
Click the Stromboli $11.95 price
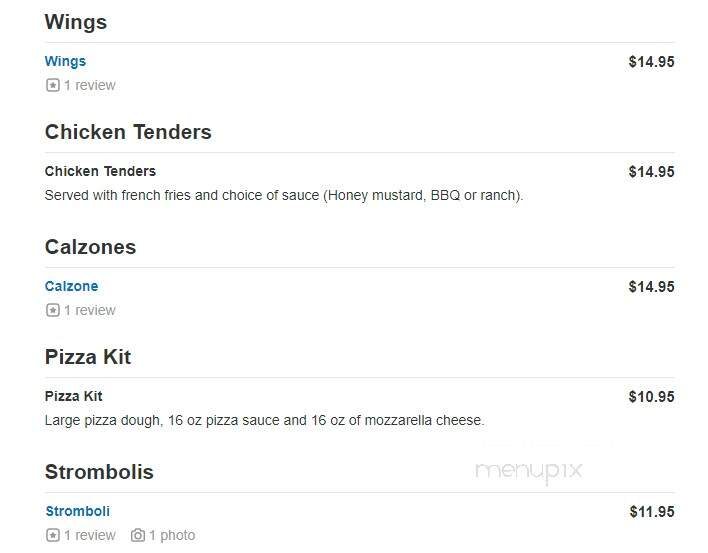(652, 512)
